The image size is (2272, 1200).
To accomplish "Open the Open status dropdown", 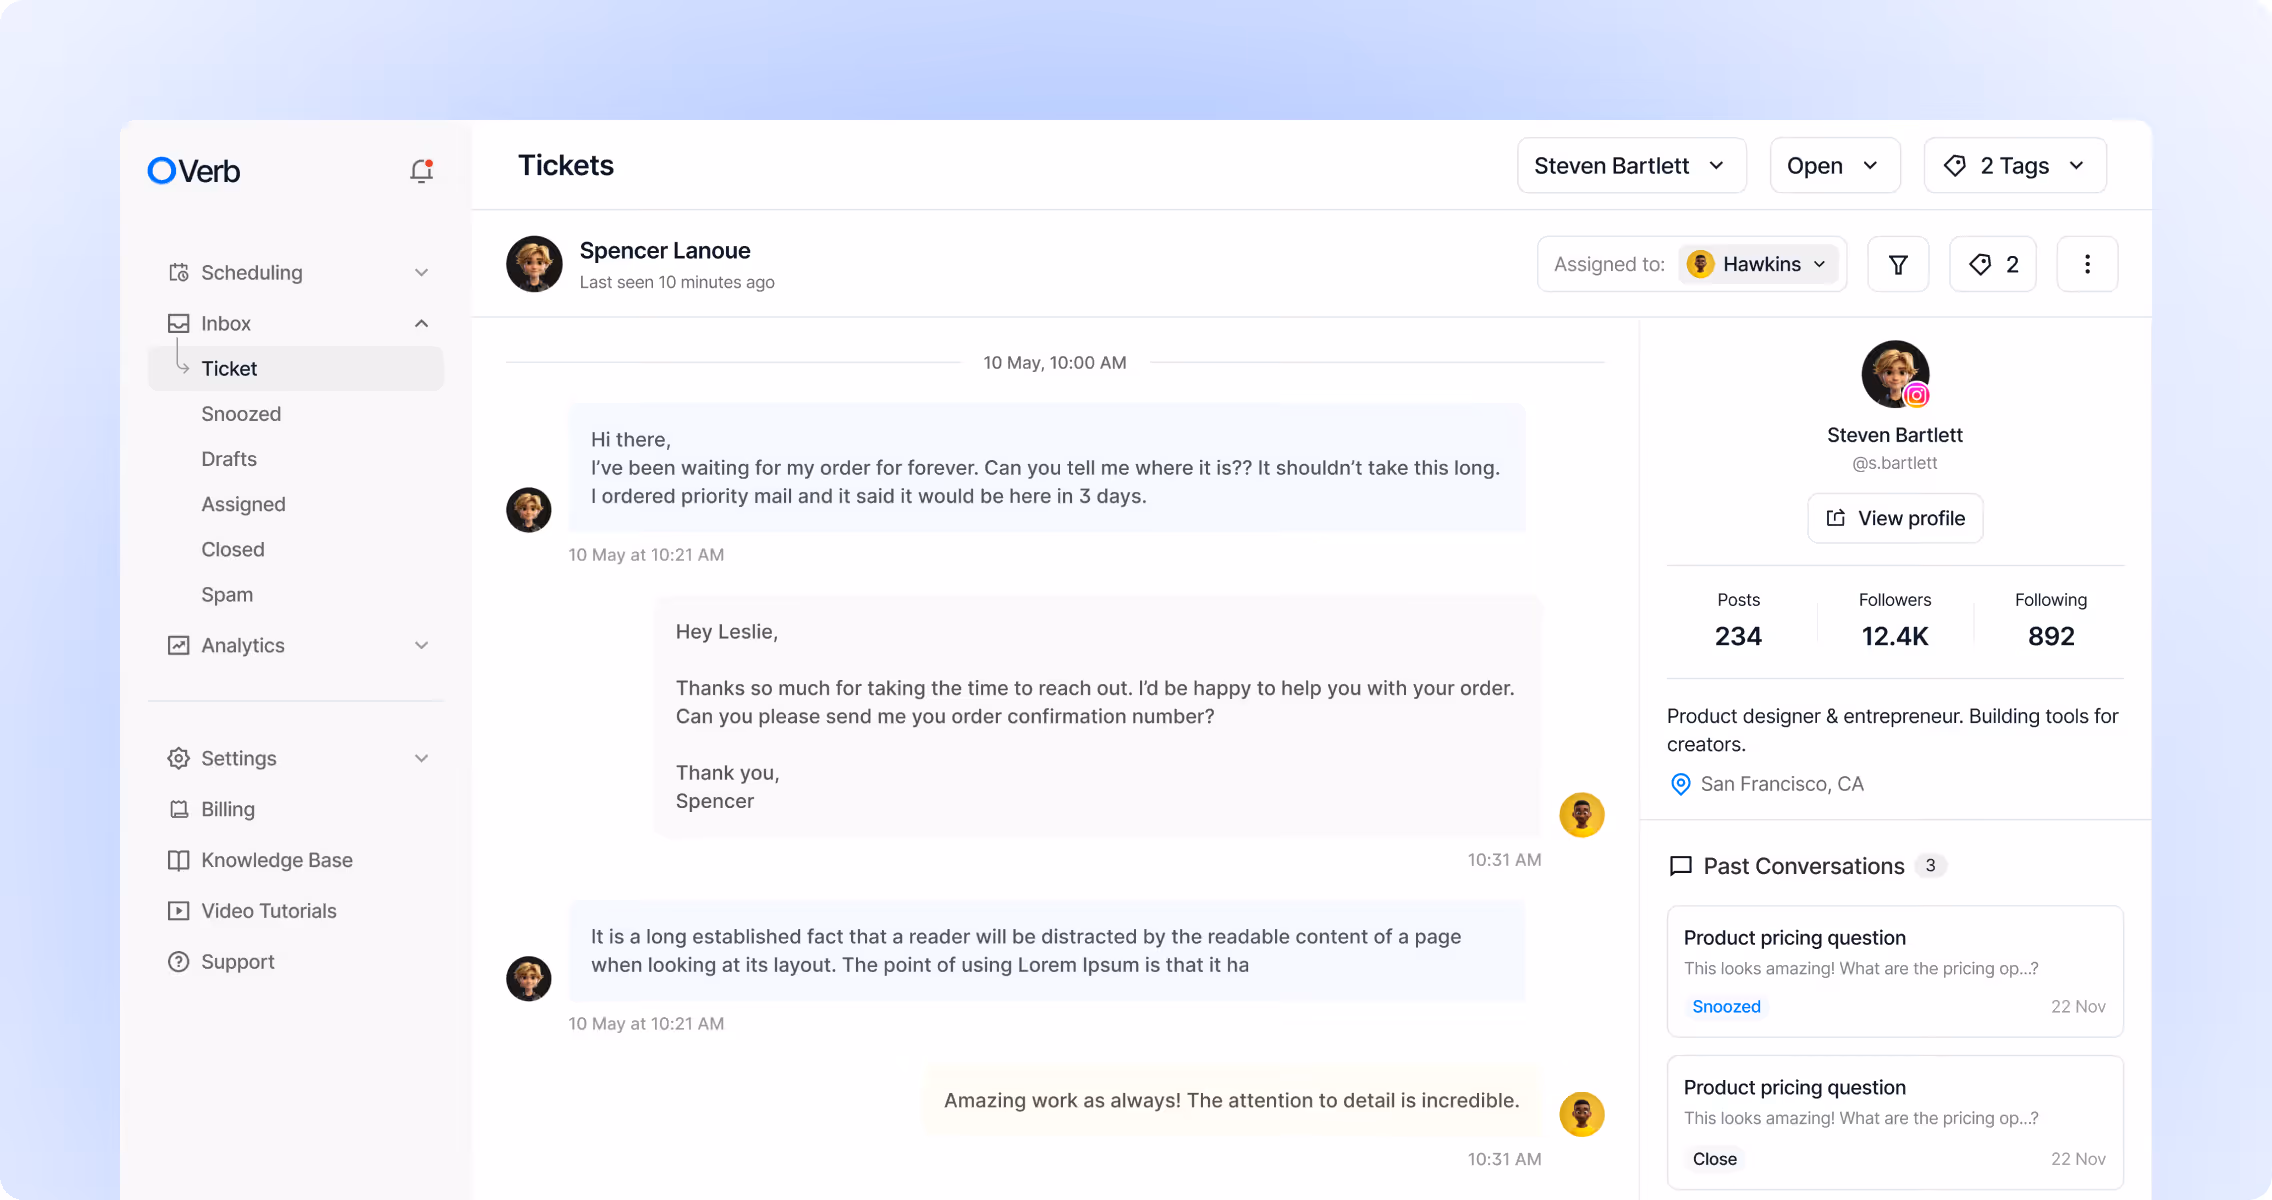I will click(x=1834, y=166).
